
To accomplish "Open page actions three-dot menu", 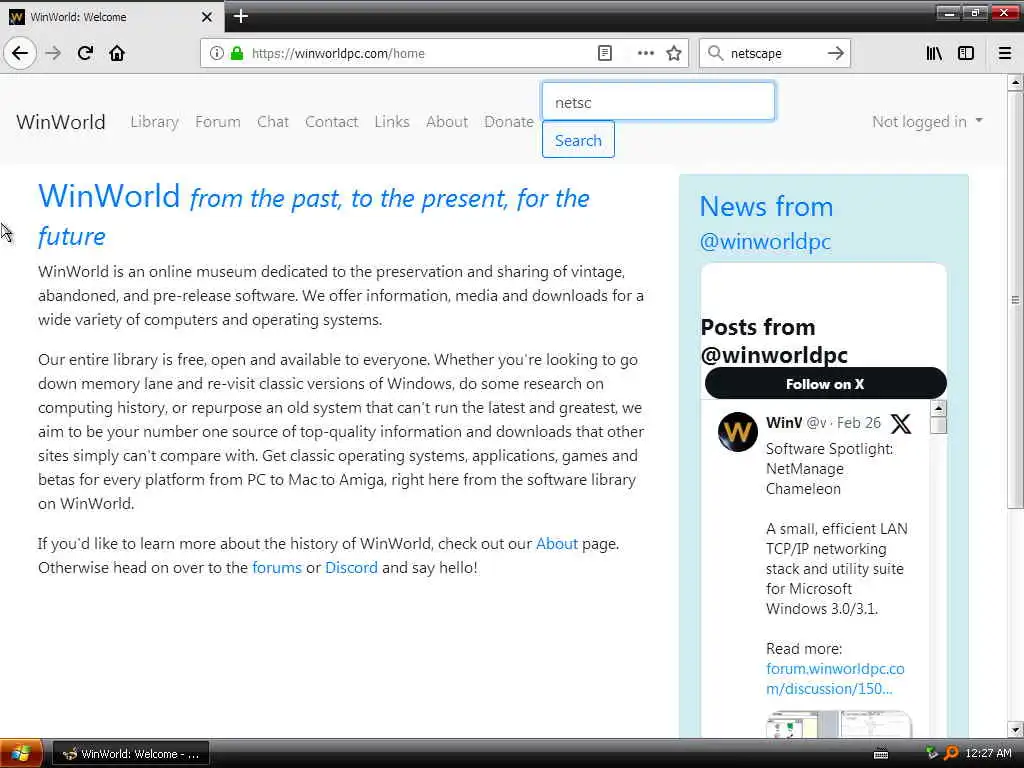I will 645,53.
